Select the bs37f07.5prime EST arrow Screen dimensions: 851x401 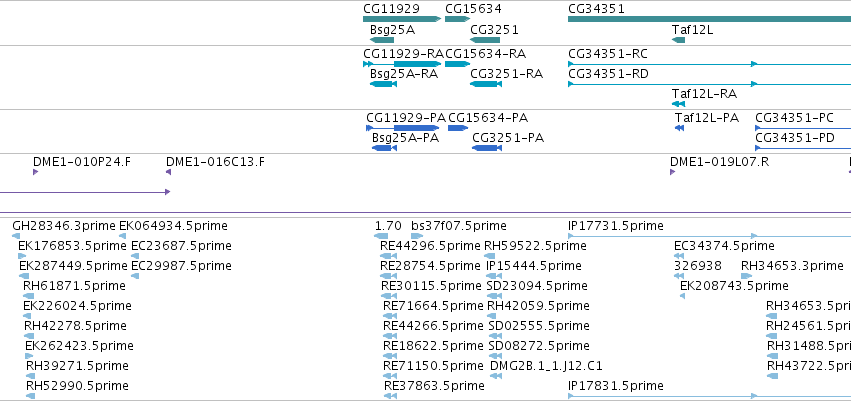click(x=417, y=236)
